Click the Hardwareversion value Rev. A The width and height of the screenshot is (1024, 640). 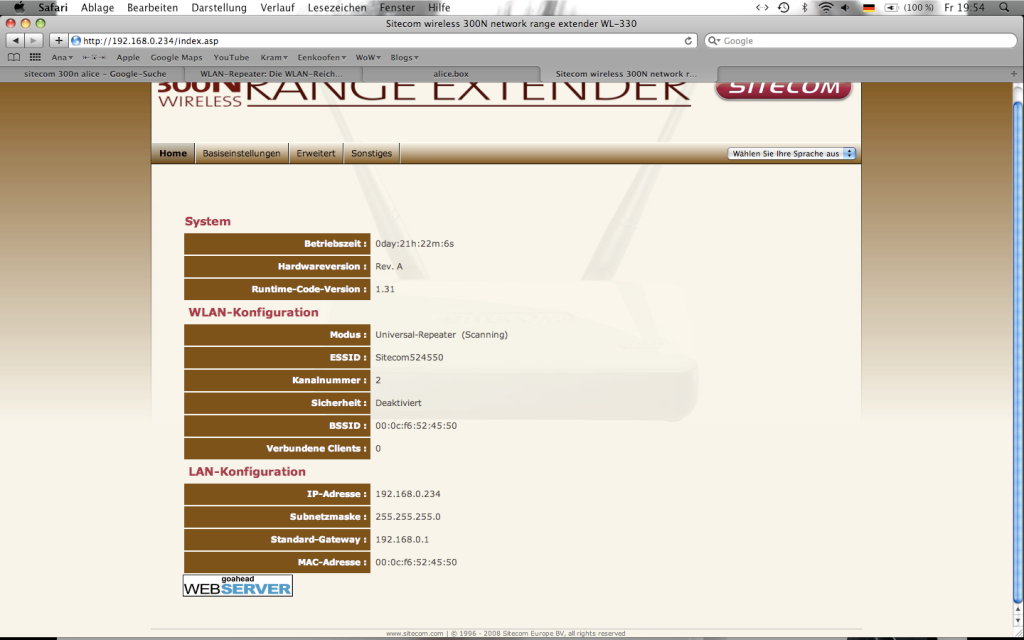coord(389,266)
